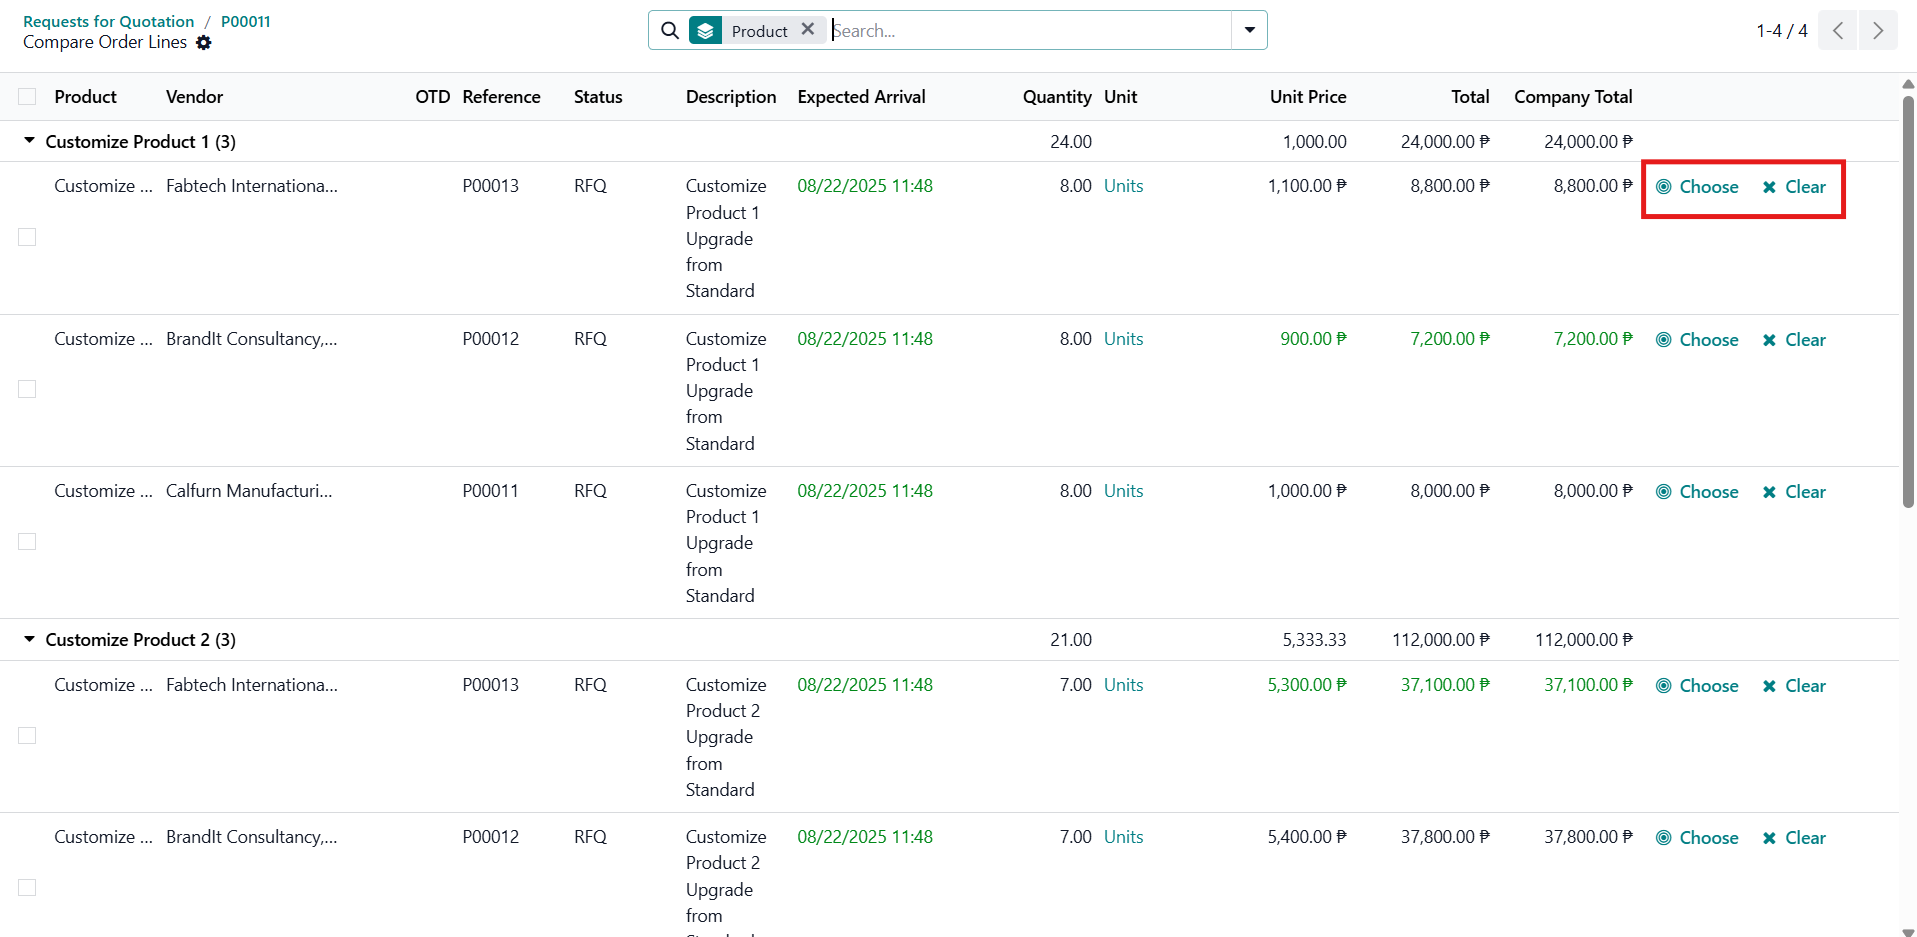Select the checkbox for Fabtech P00013 first row
The image size is (1917, 937).
coord(27,237)
